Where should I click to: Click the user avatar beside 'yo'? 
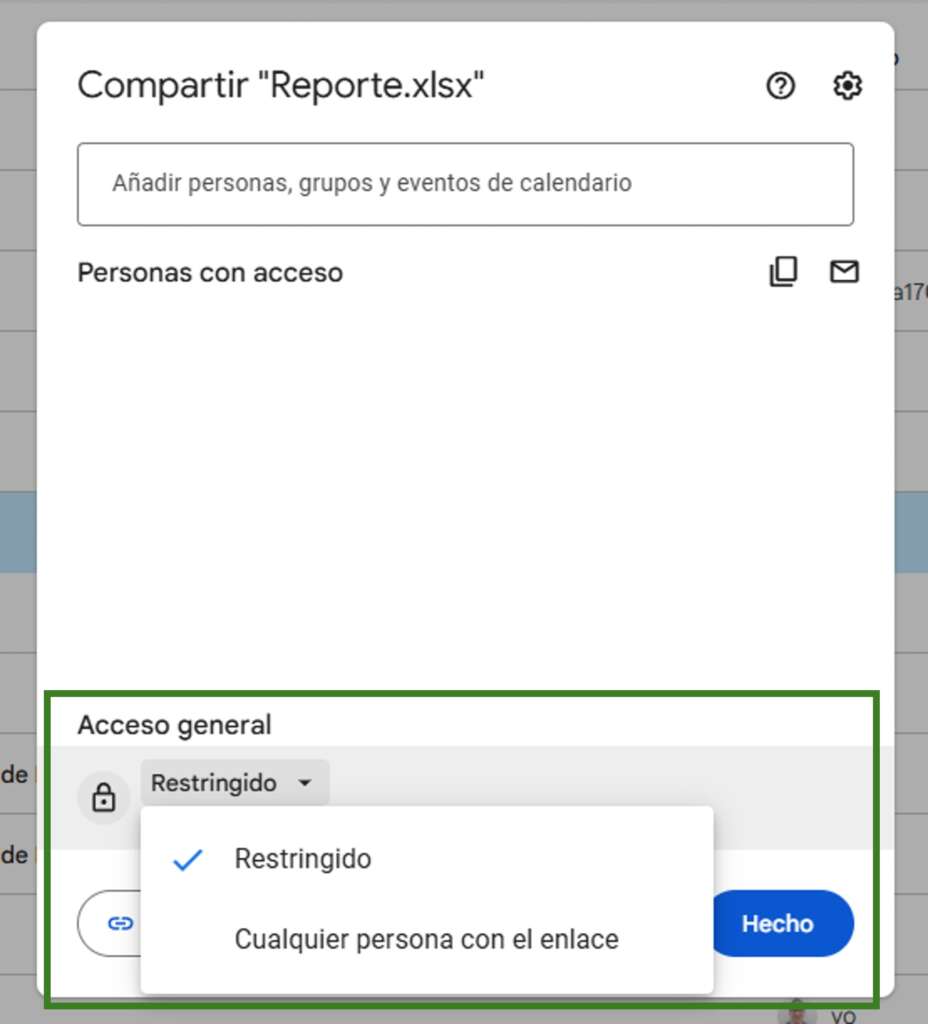[x=797, y=1012]
